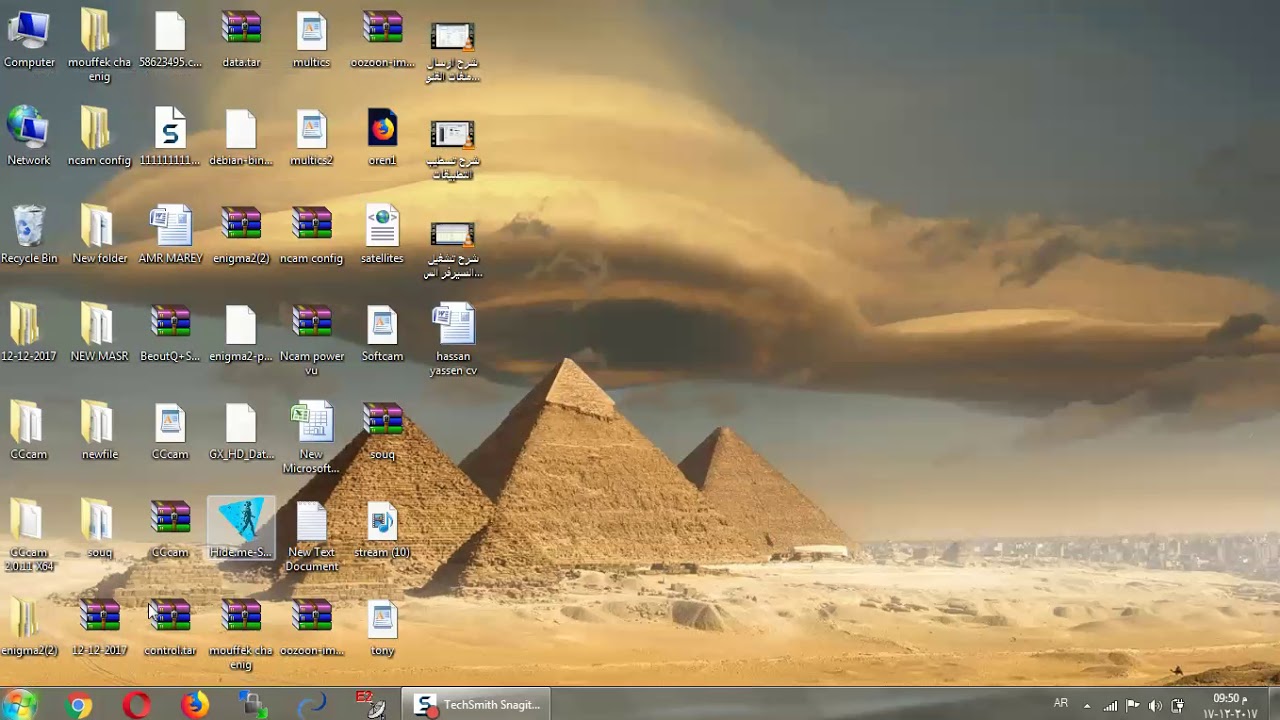This screenshot has width=1280, height=720.
Task: Open the newfile folder icon
Action: click(x=100, y=432)
